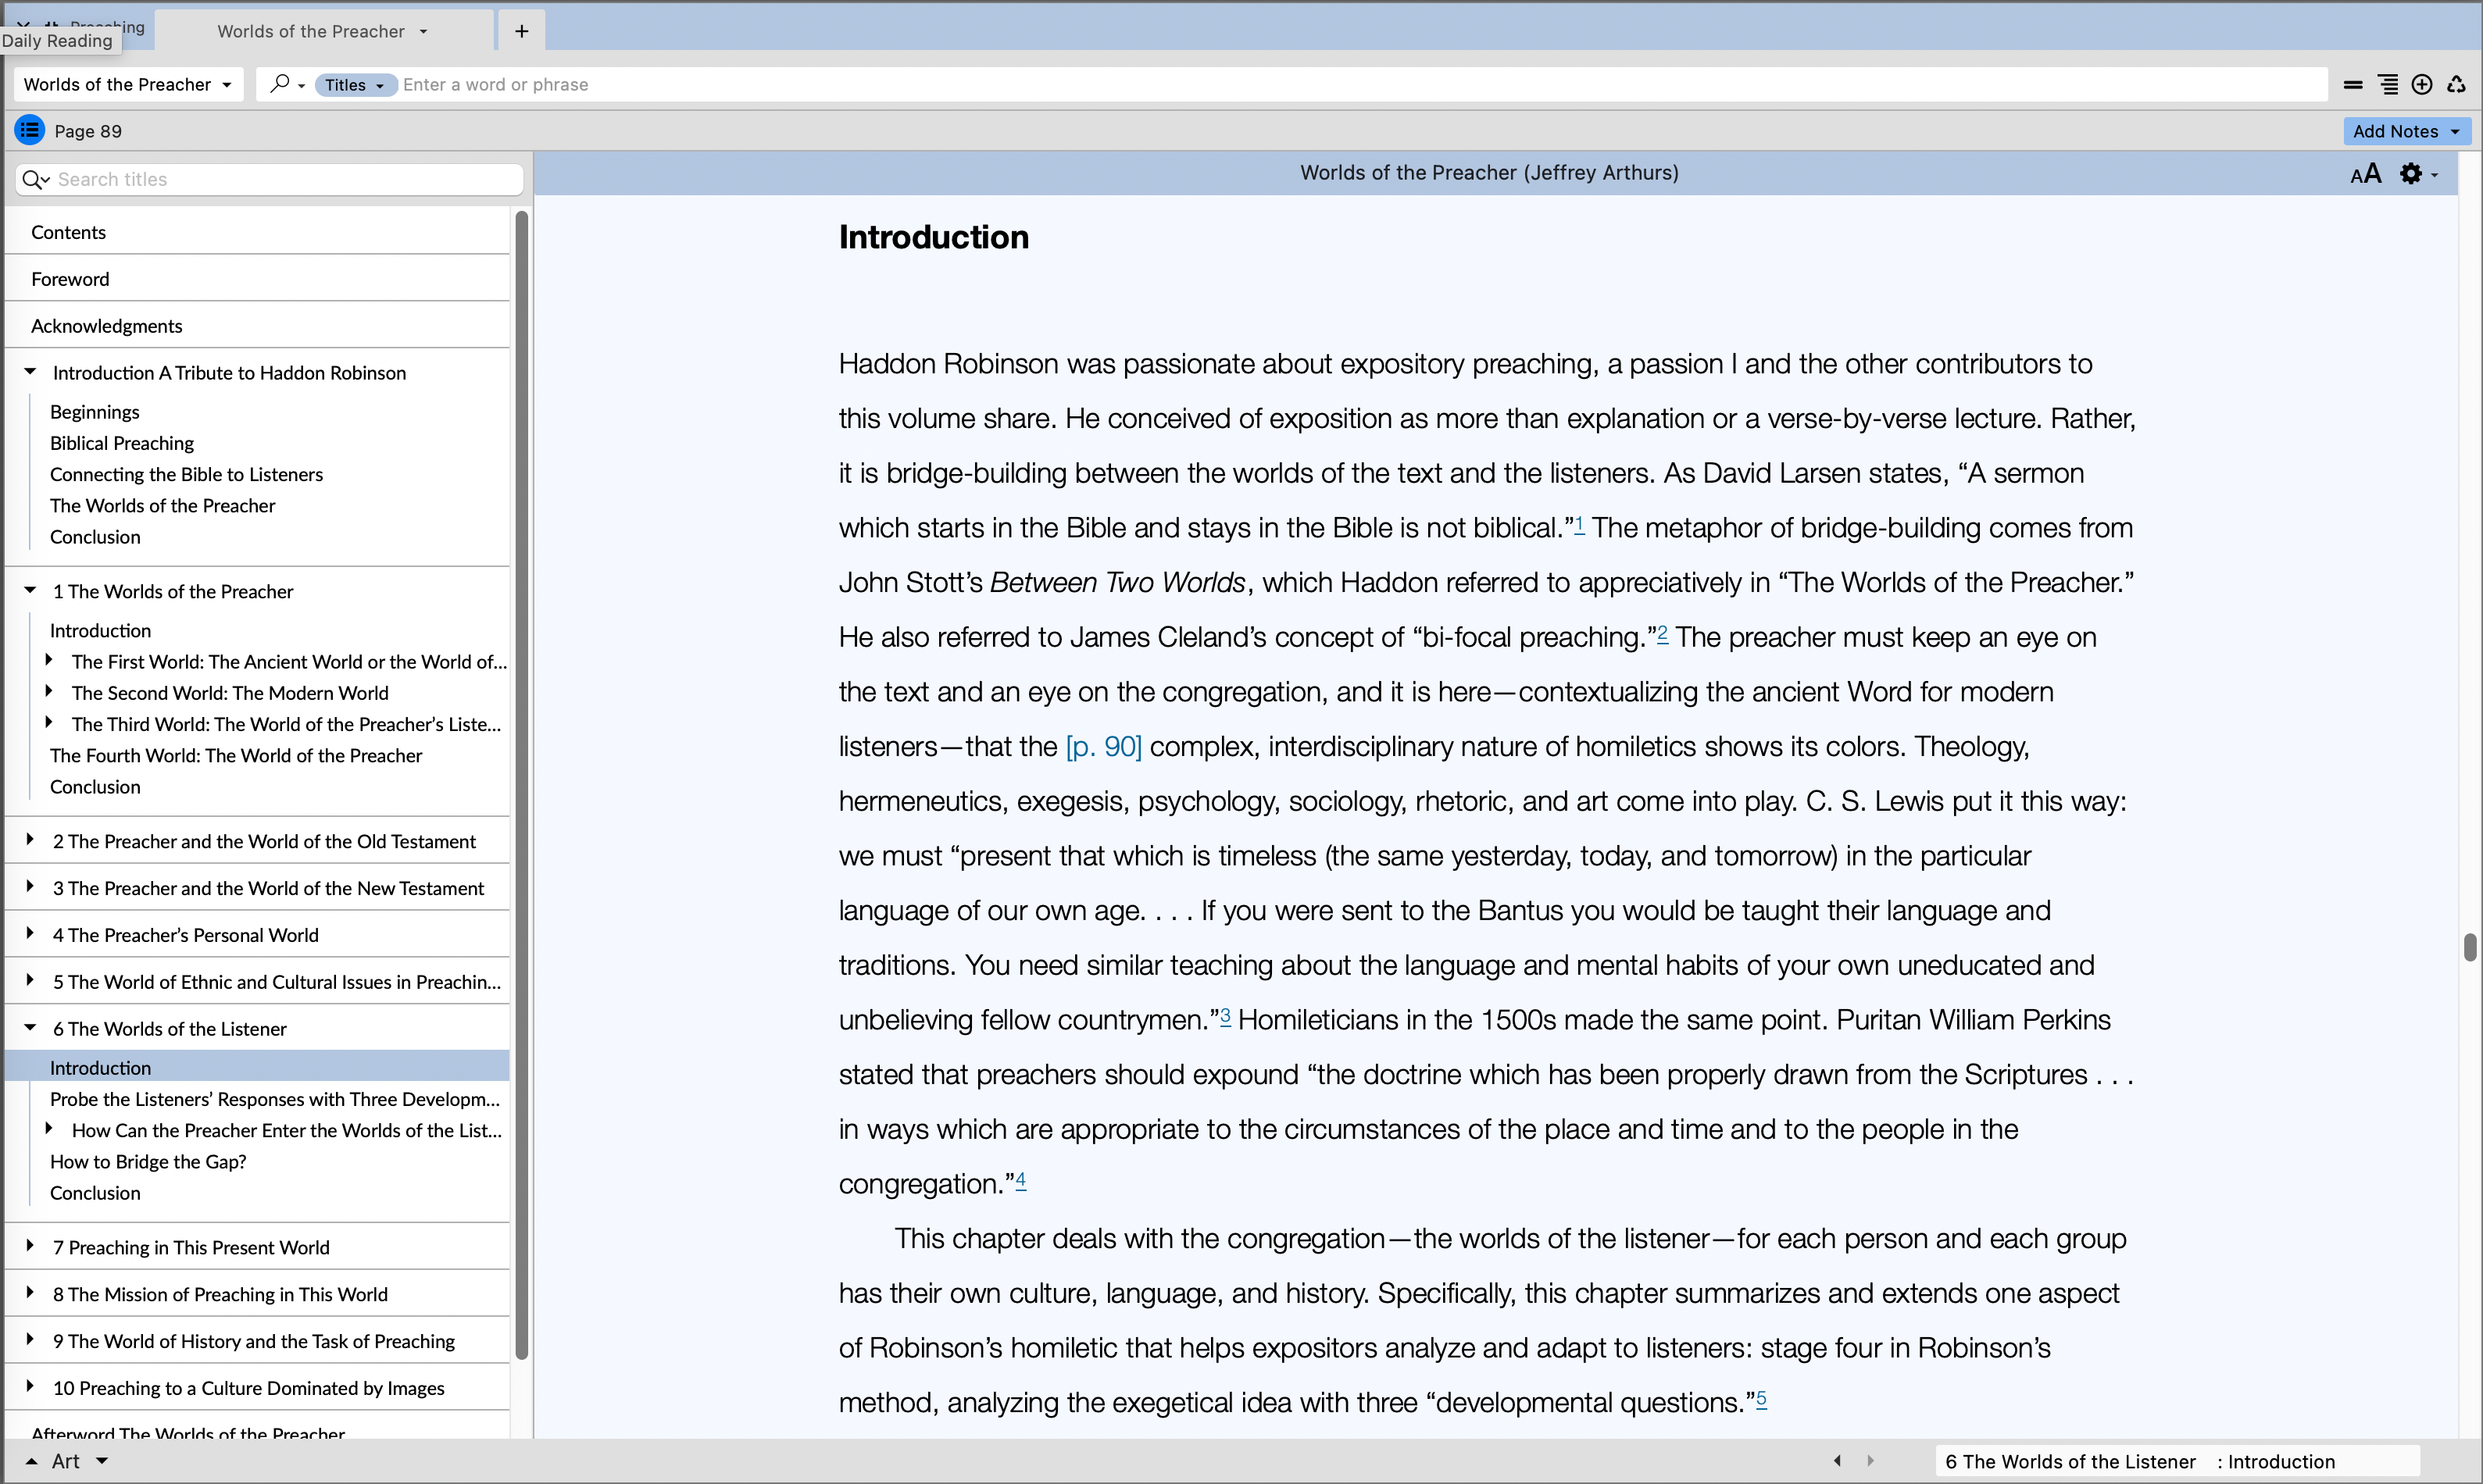Viewport: 2483px width, 1484px height.
Task: Go to How to Bridge the Gap?
Action: [x=148, y=1162]
